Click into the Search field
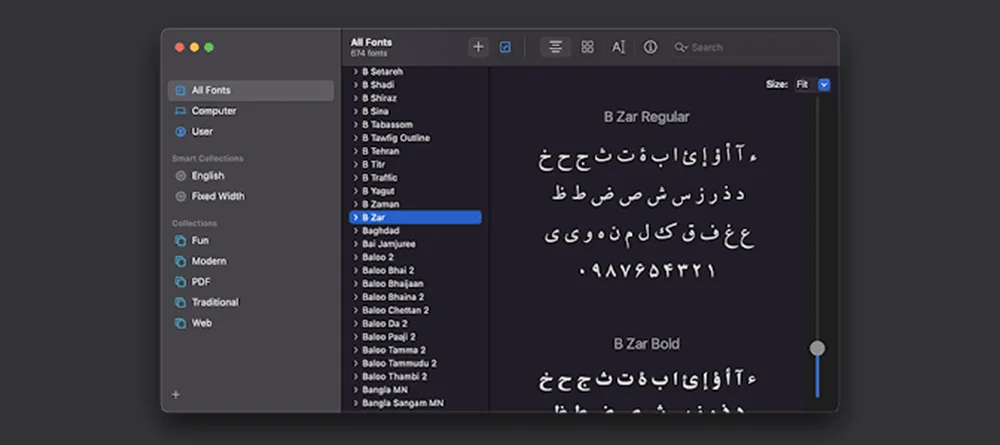This screenshot has height=445, width=1000. pos(753,47)
